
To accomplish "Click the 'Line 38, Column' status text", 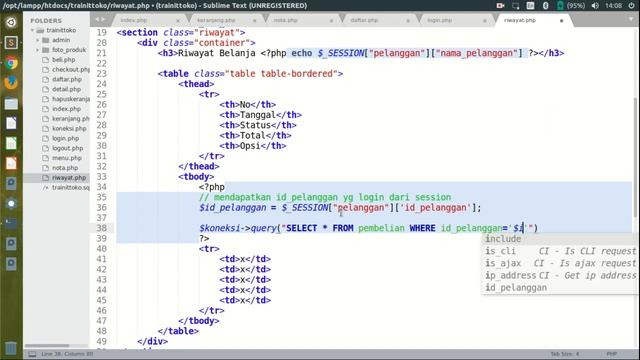I will tap(67, 354).
